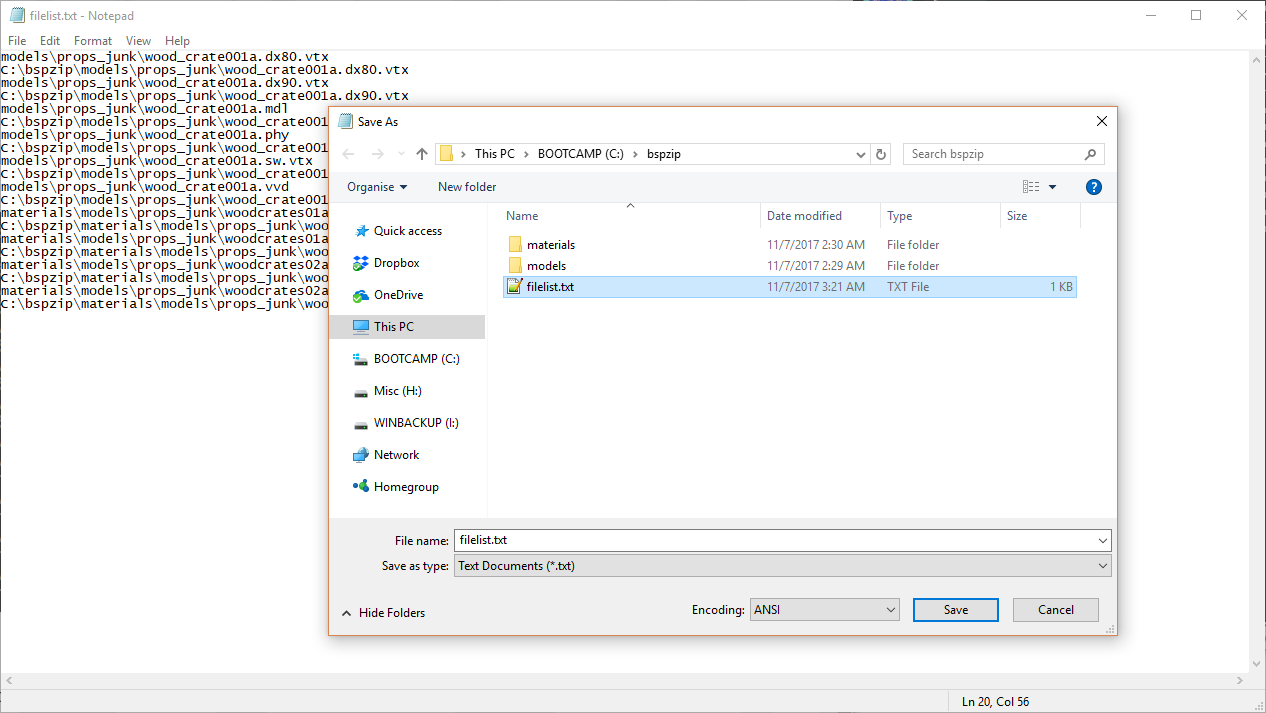Open Encoding ANSI dropdown

coord(825,609)
